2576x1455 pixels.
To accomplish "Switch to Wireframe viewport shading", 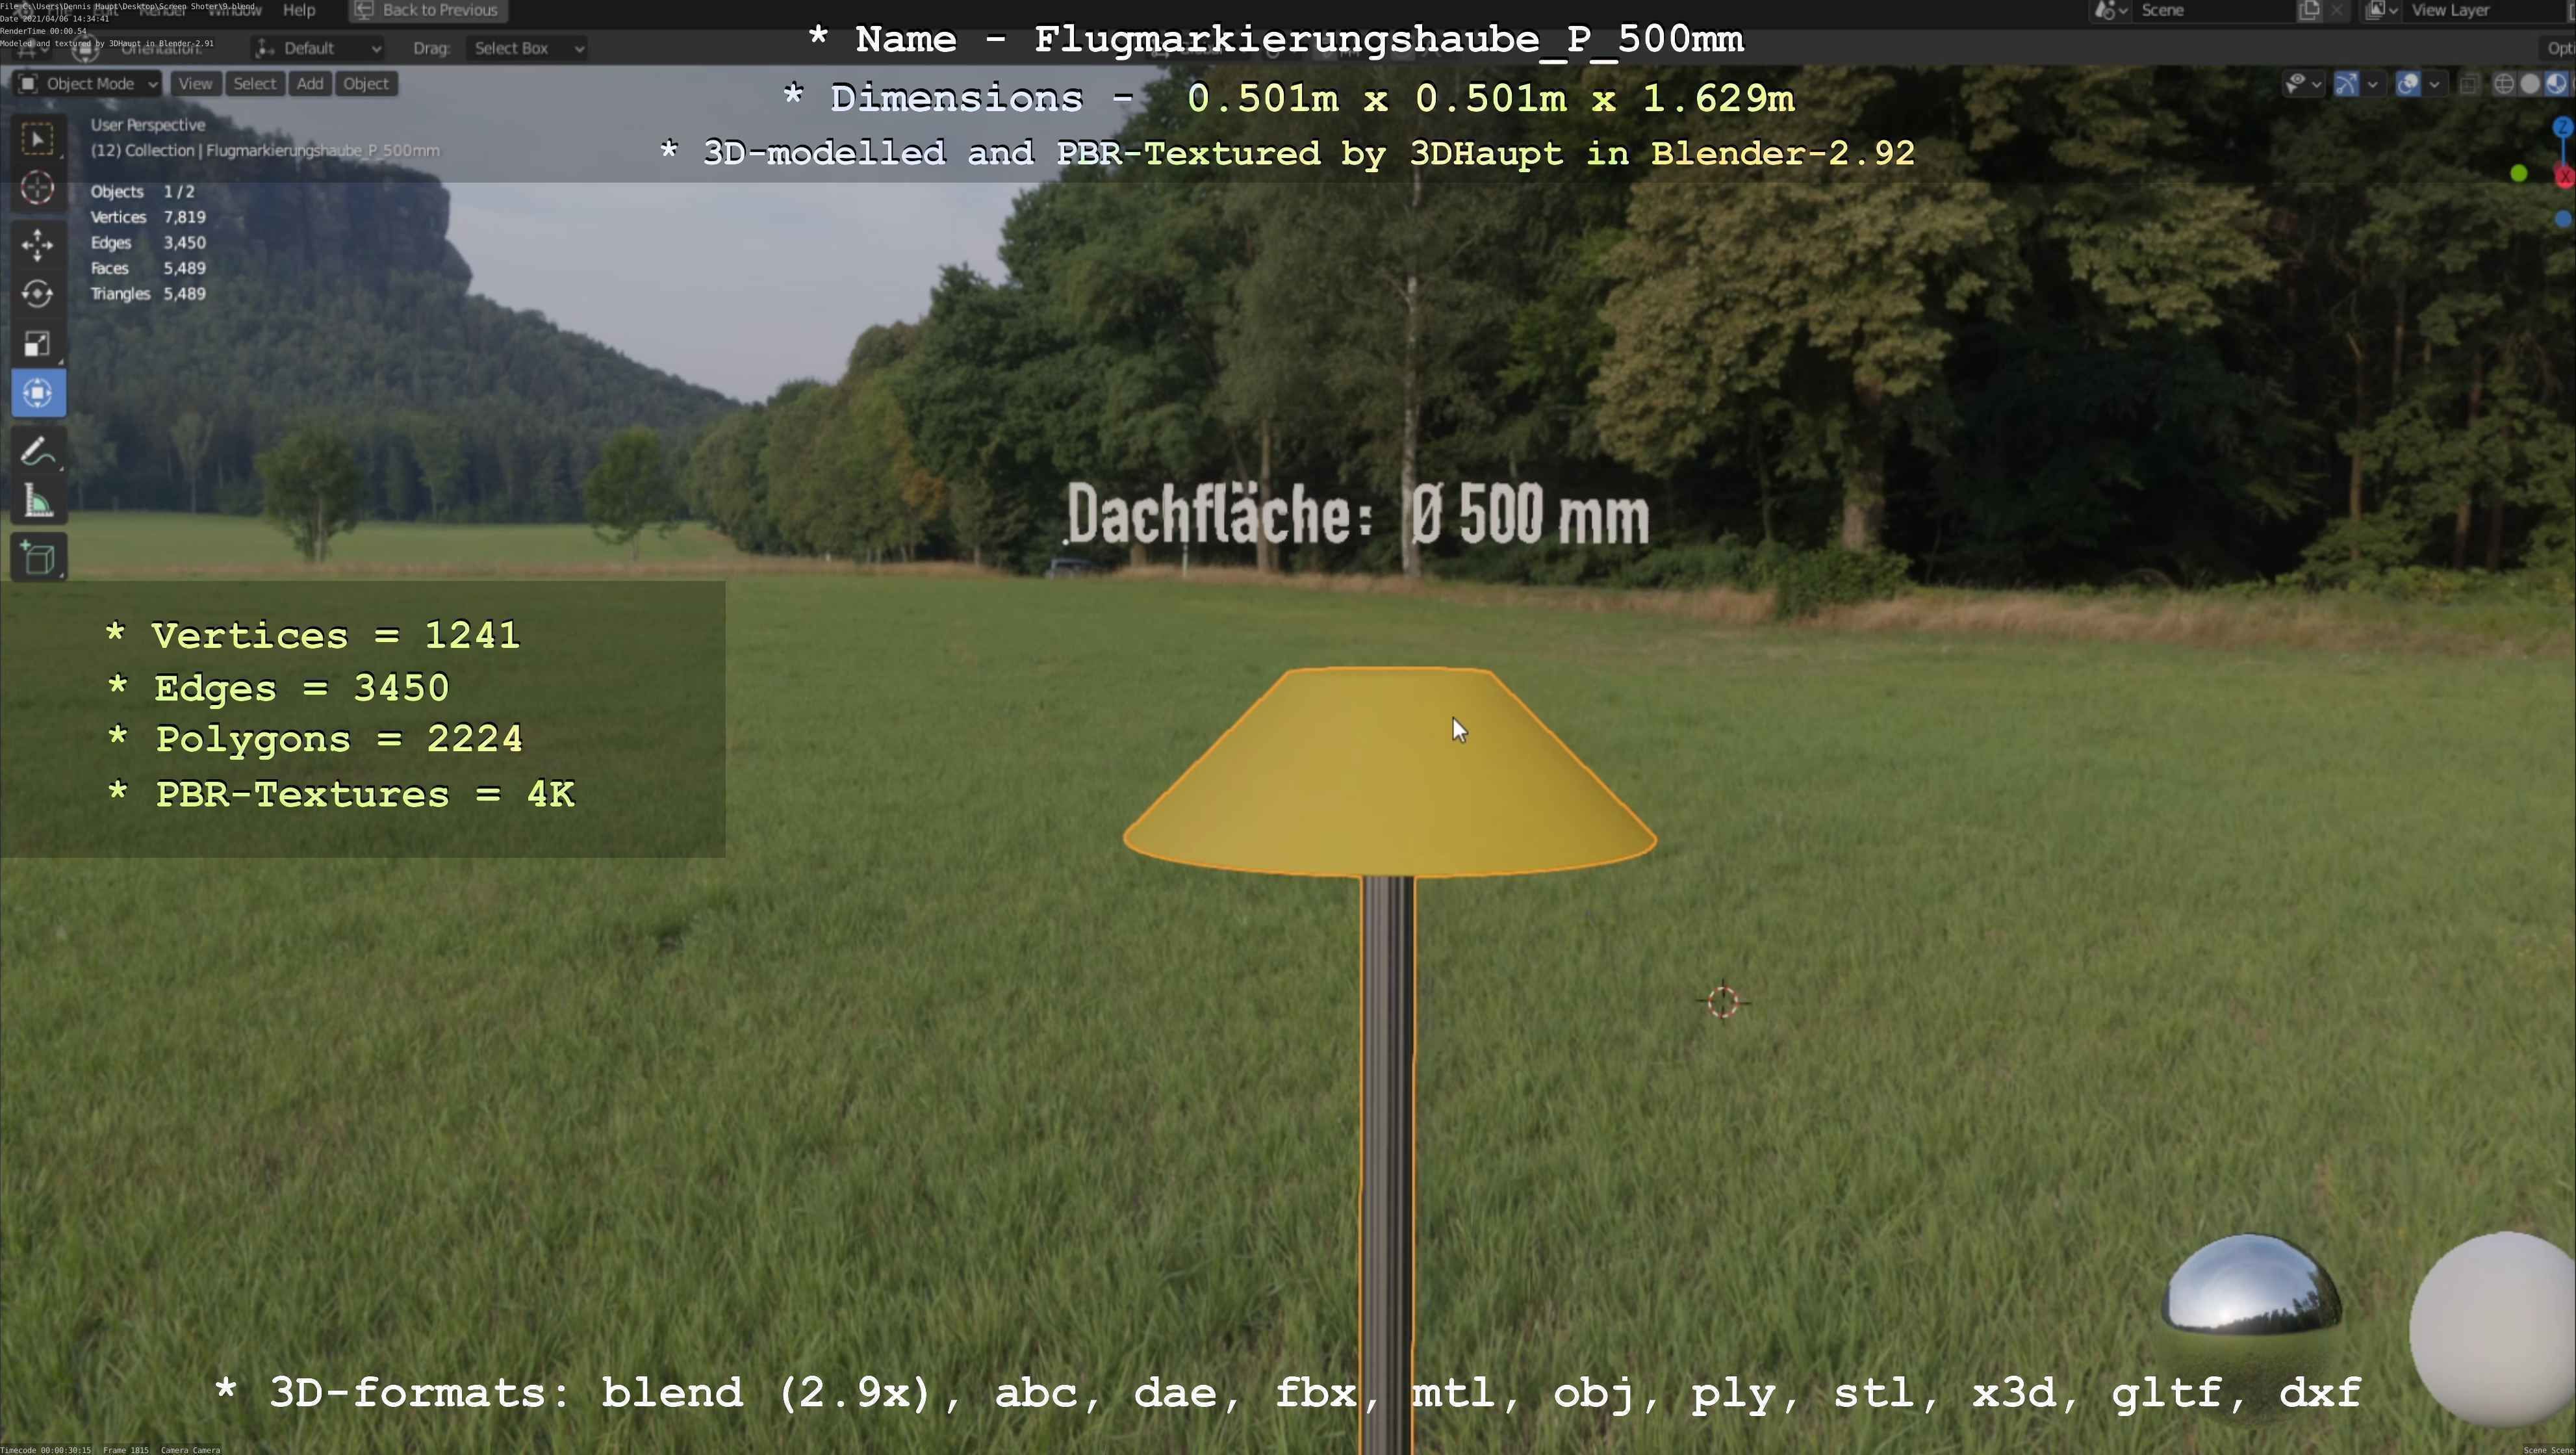I will click(2504, 84).
